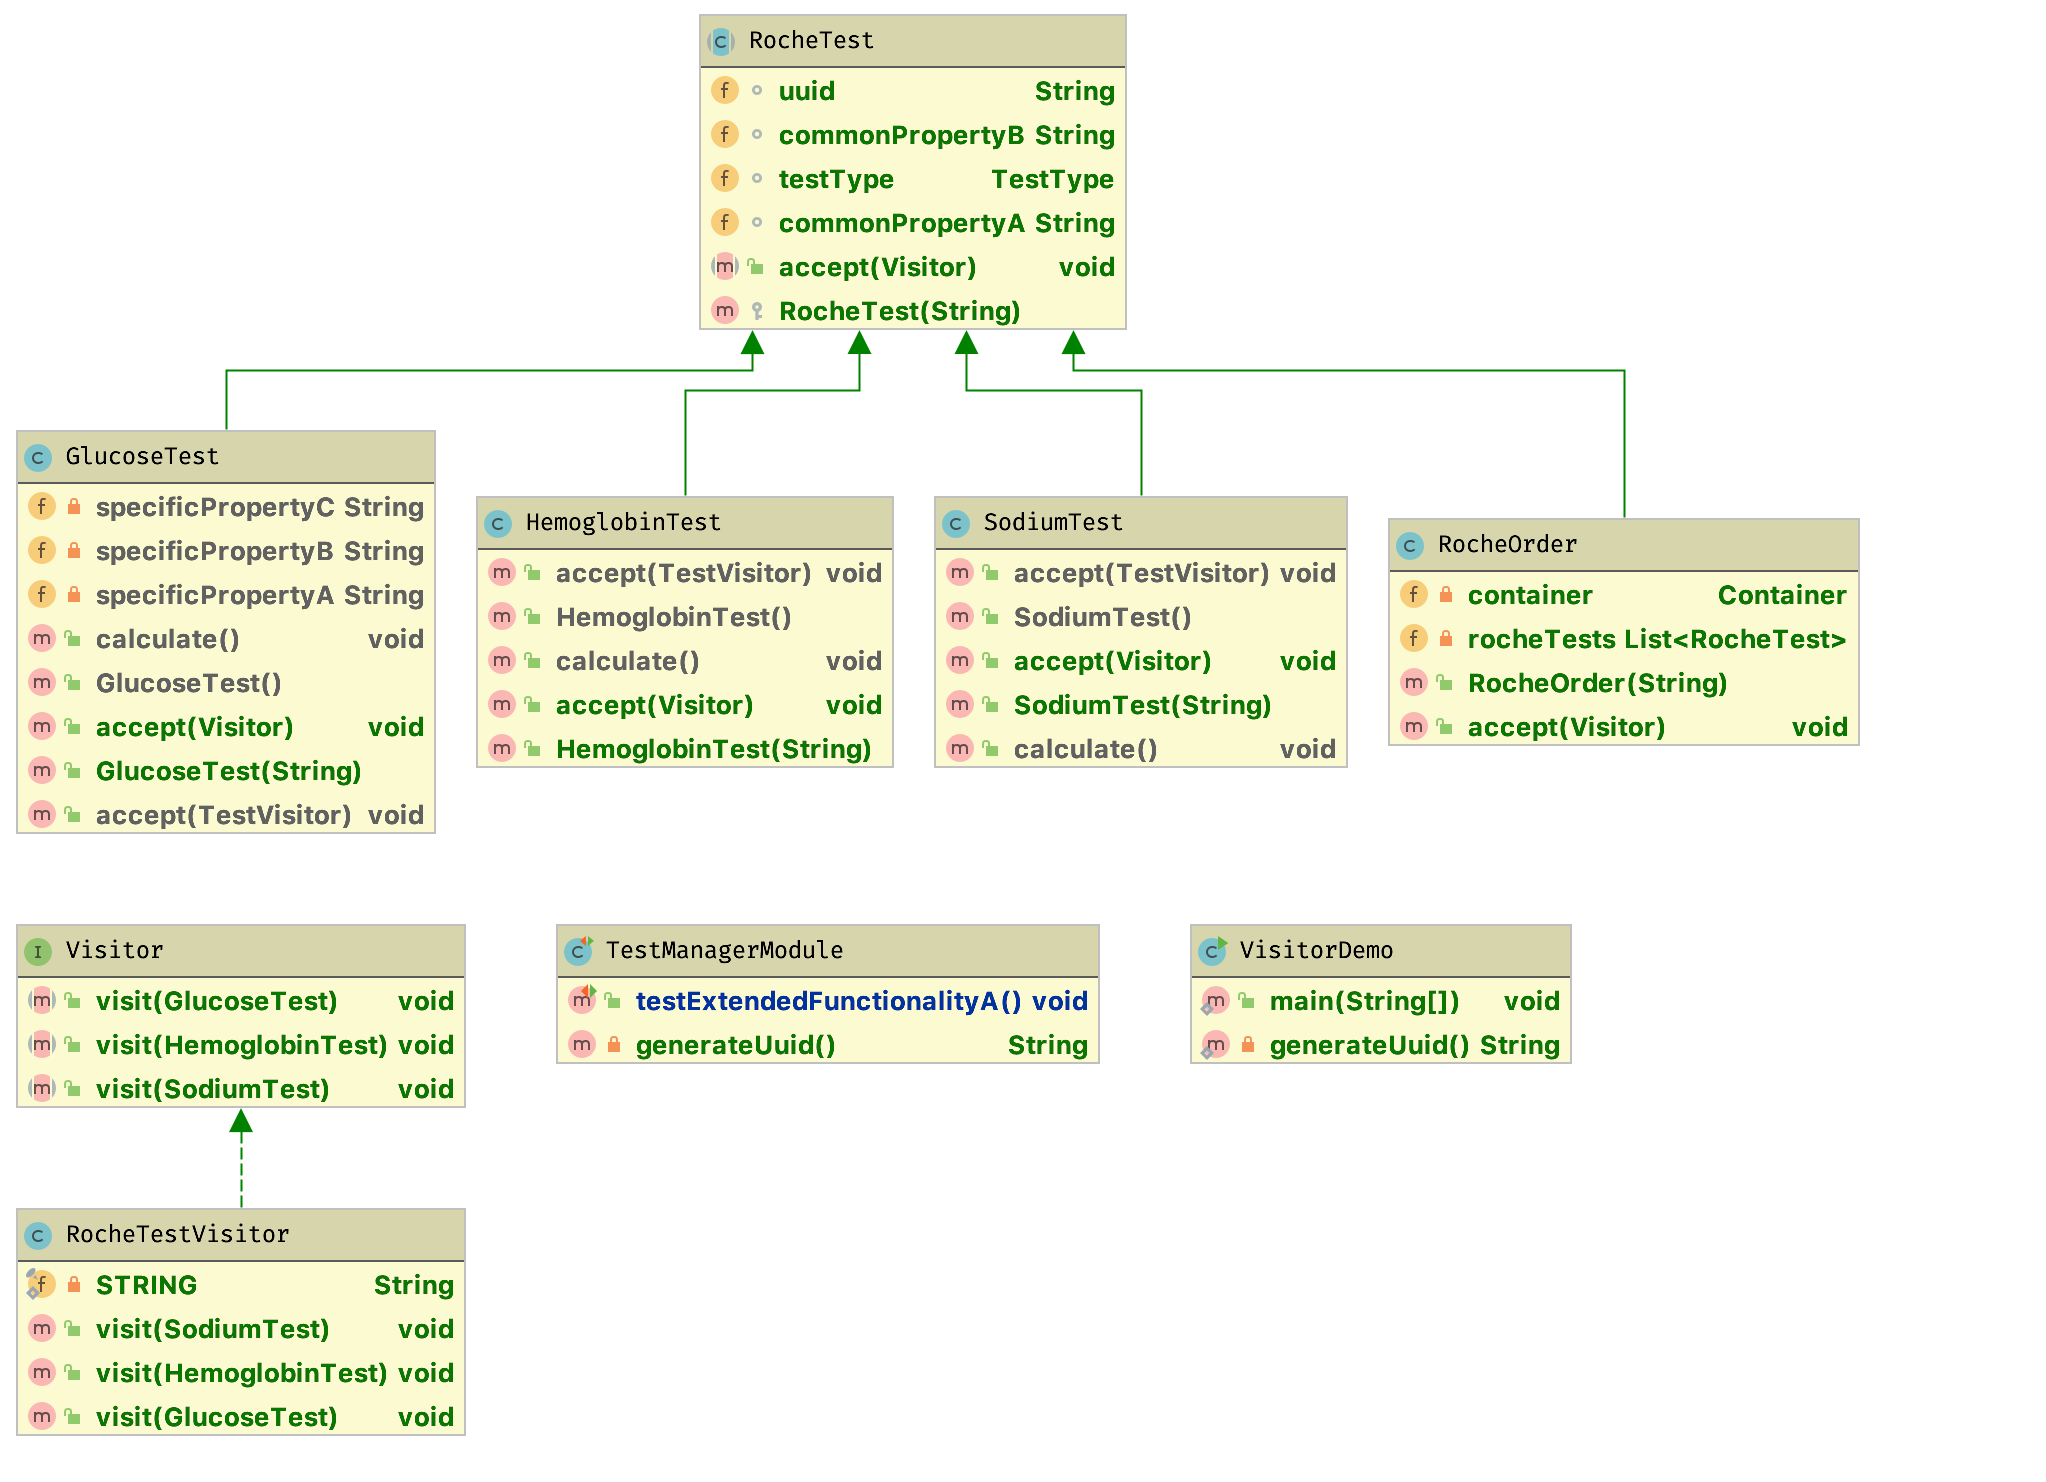Select the SodiumTest class header
The image size is (2046, 1482).
click(1140, 522)
